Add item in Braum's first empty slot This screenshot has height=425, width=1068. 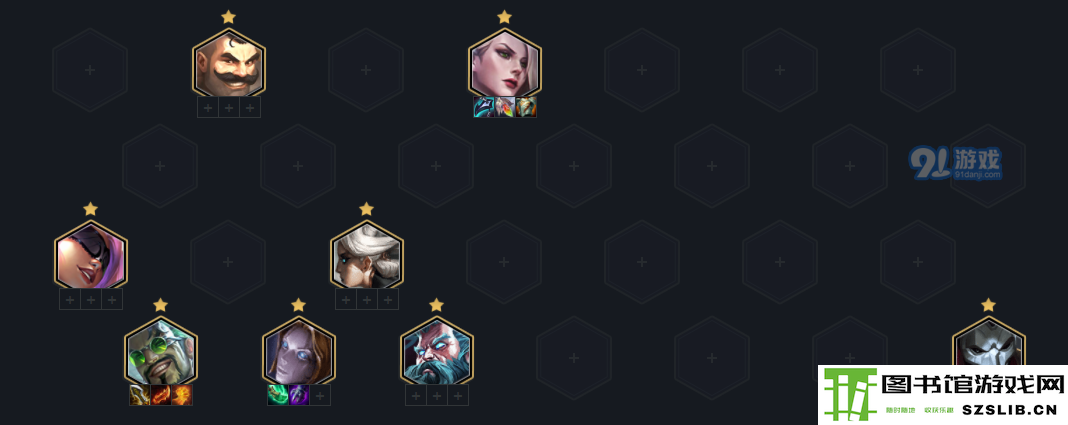208,107
